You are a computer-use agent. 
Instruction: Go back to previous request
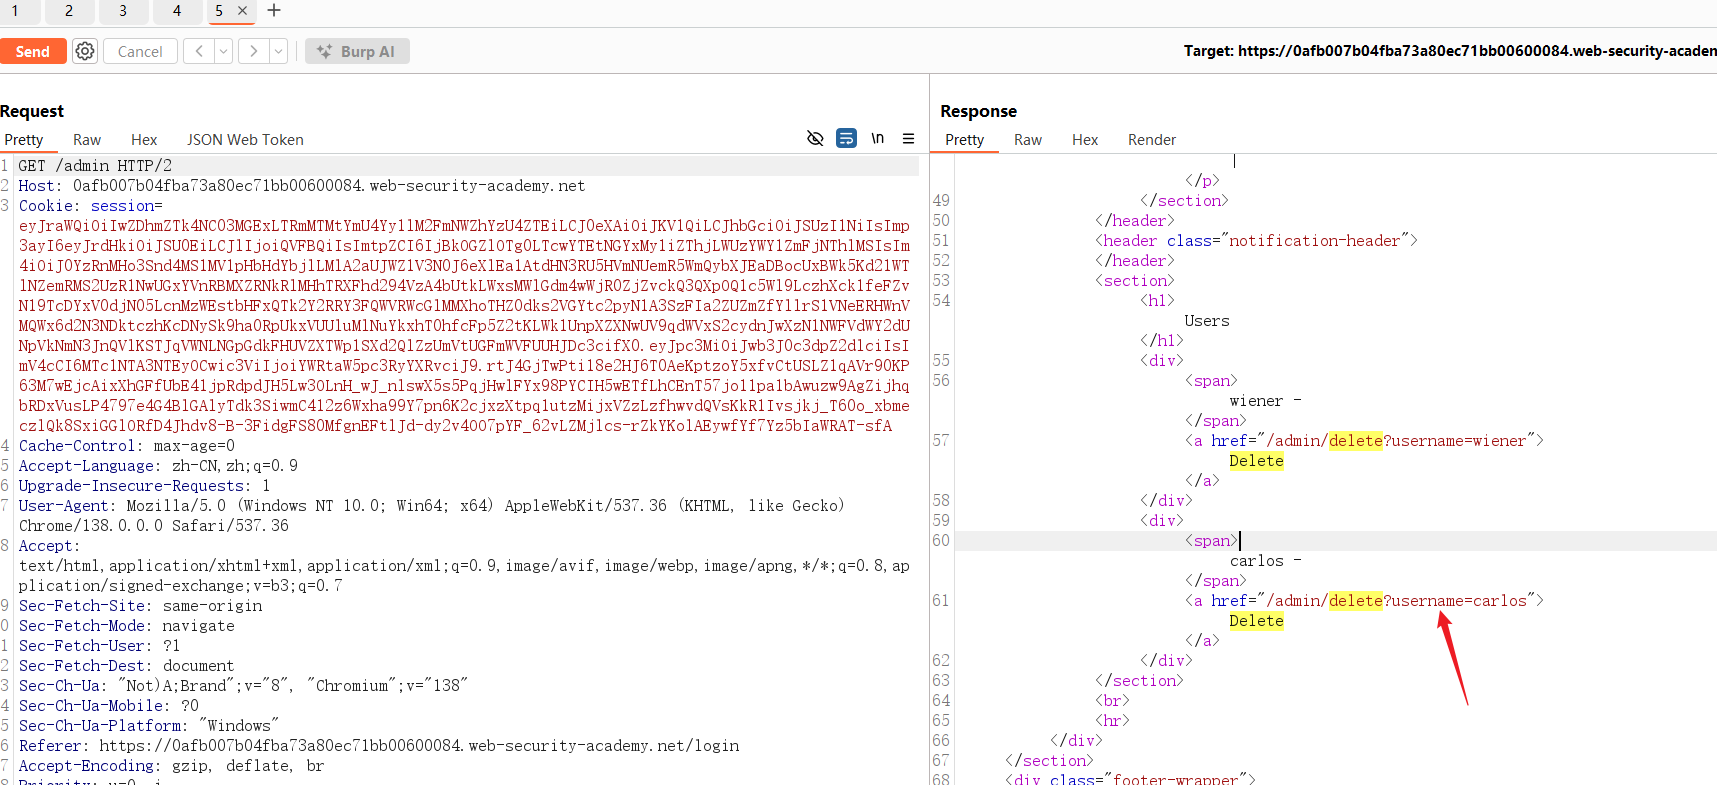point(199,51)
